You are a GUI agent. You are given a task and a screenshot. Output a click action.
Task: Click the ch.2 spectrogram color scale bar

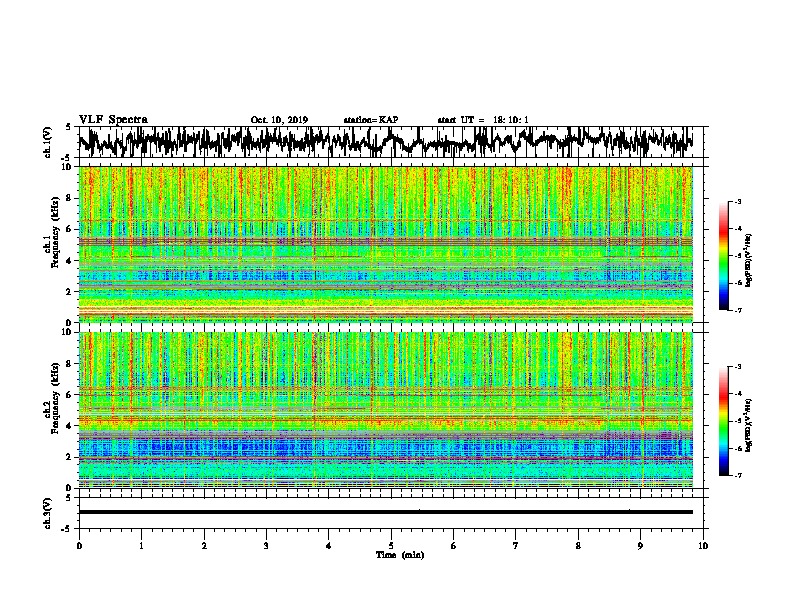(723, 421)
